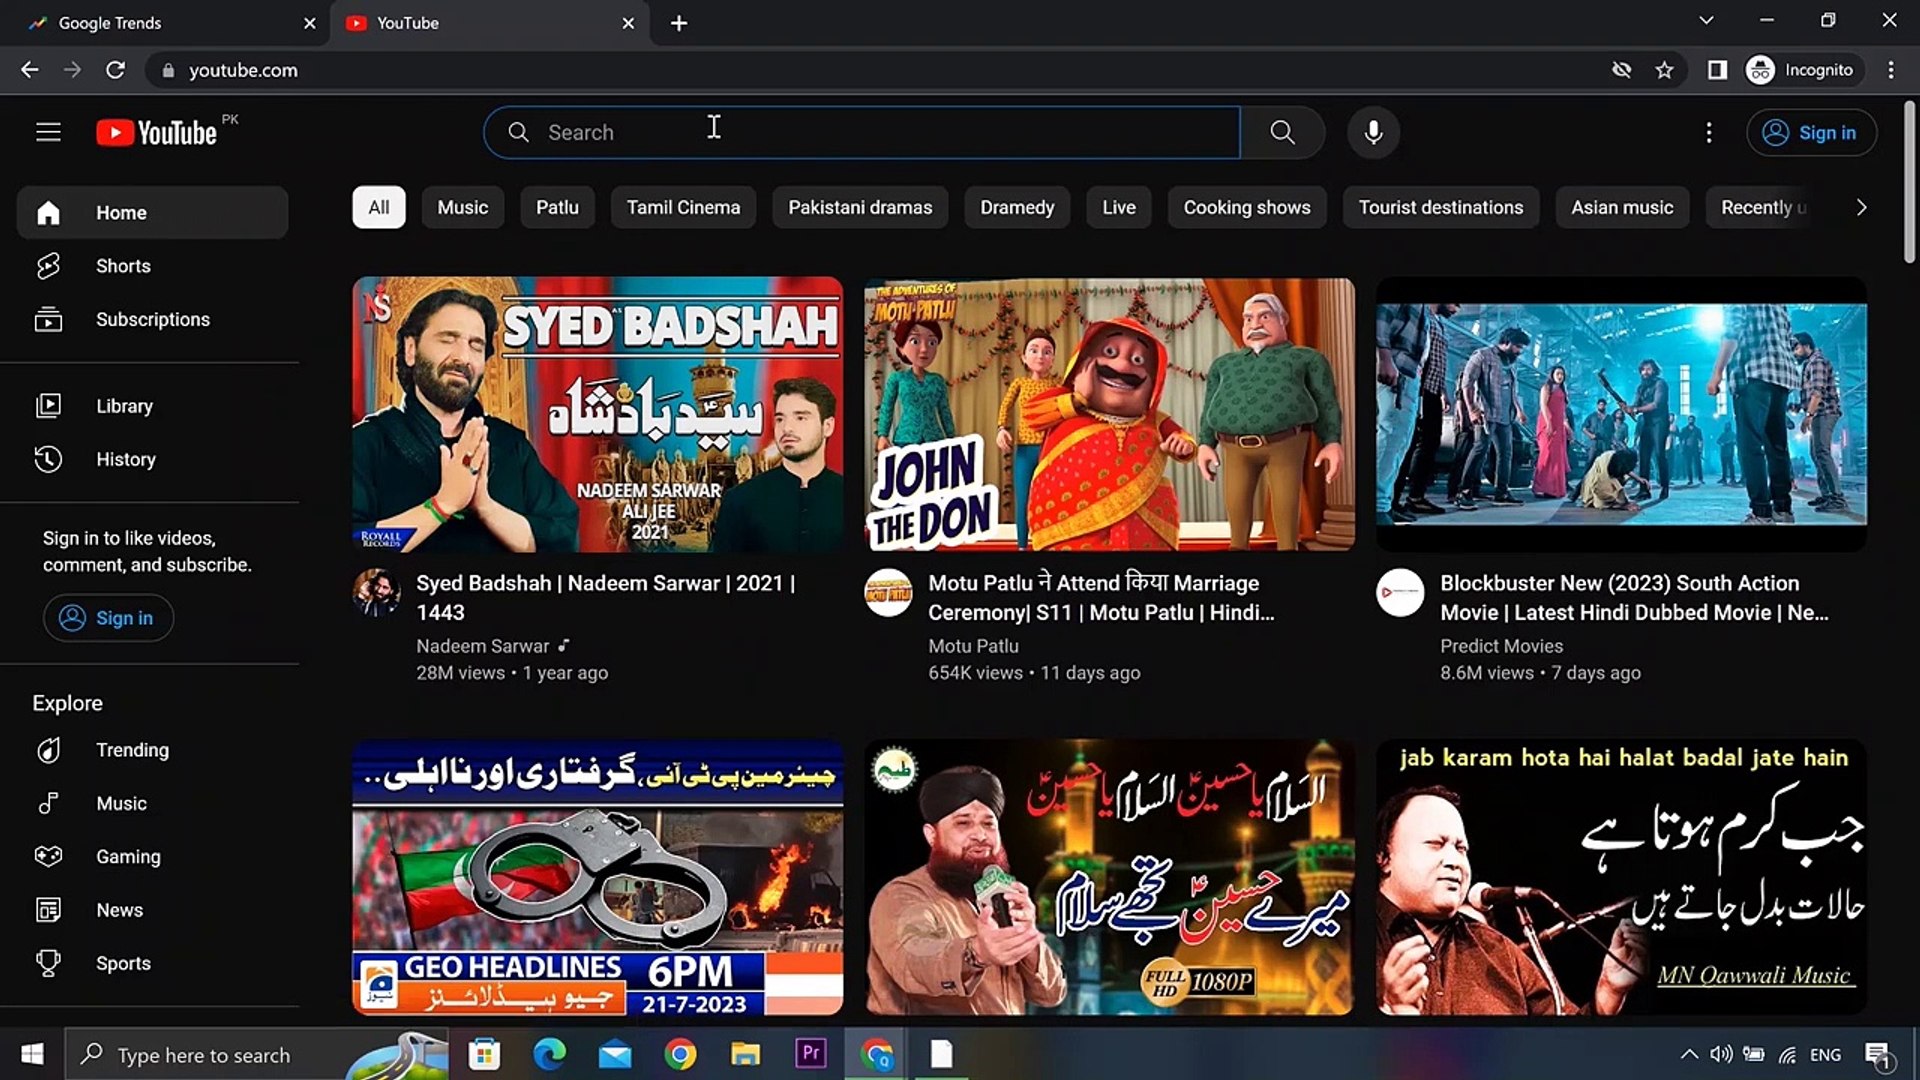Click the Sign in button
1920x1080 pixels.
click(x=1812, y=132)
